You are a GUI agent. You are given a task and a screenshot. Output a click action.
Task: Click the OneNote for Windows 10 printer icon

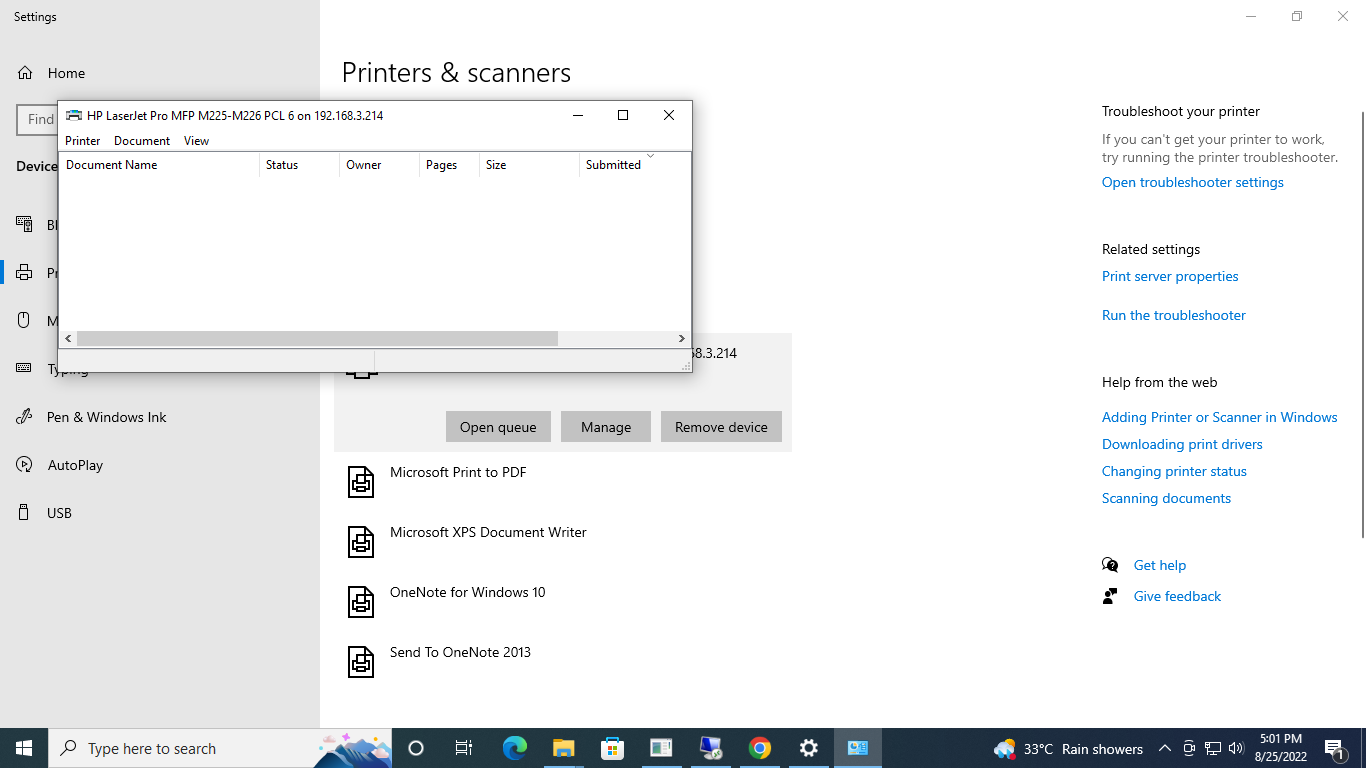click(361, 602)
